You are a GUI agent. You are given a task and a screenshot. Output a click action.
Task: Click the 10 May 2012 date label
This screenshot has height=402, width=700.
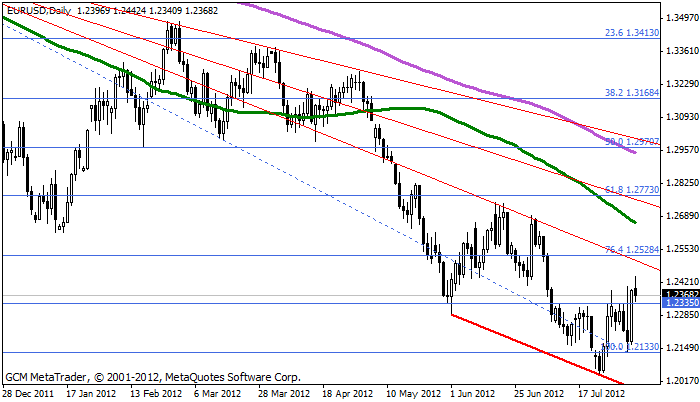pyautogui.click(x=413, y=394)
